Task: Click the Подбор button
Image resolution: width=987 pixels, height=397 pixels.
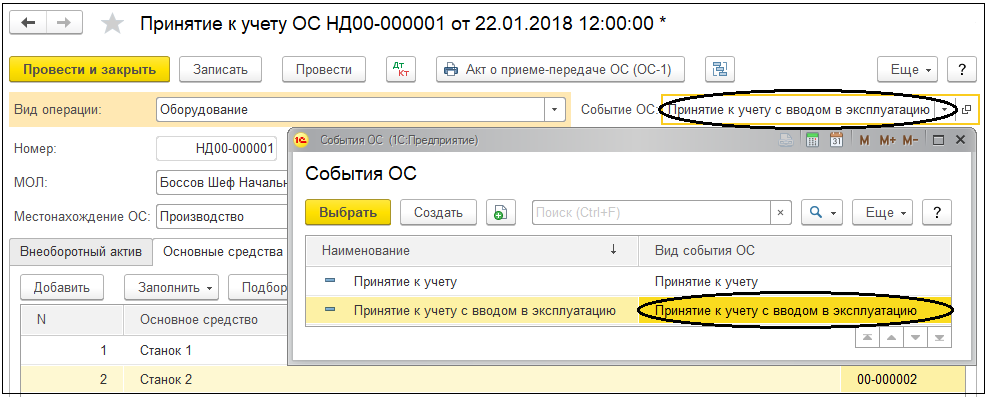Action: [x=258, y=288]
